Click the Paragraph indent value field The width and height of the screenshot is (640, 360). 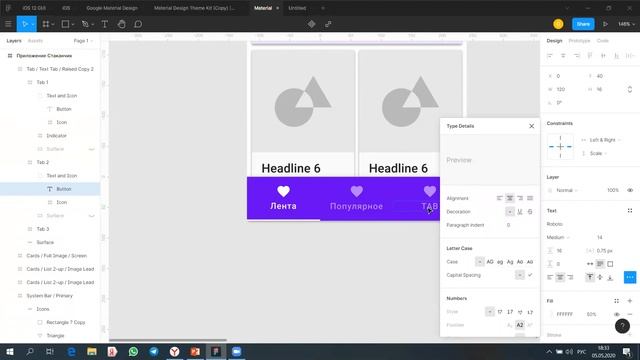[509, 225]
